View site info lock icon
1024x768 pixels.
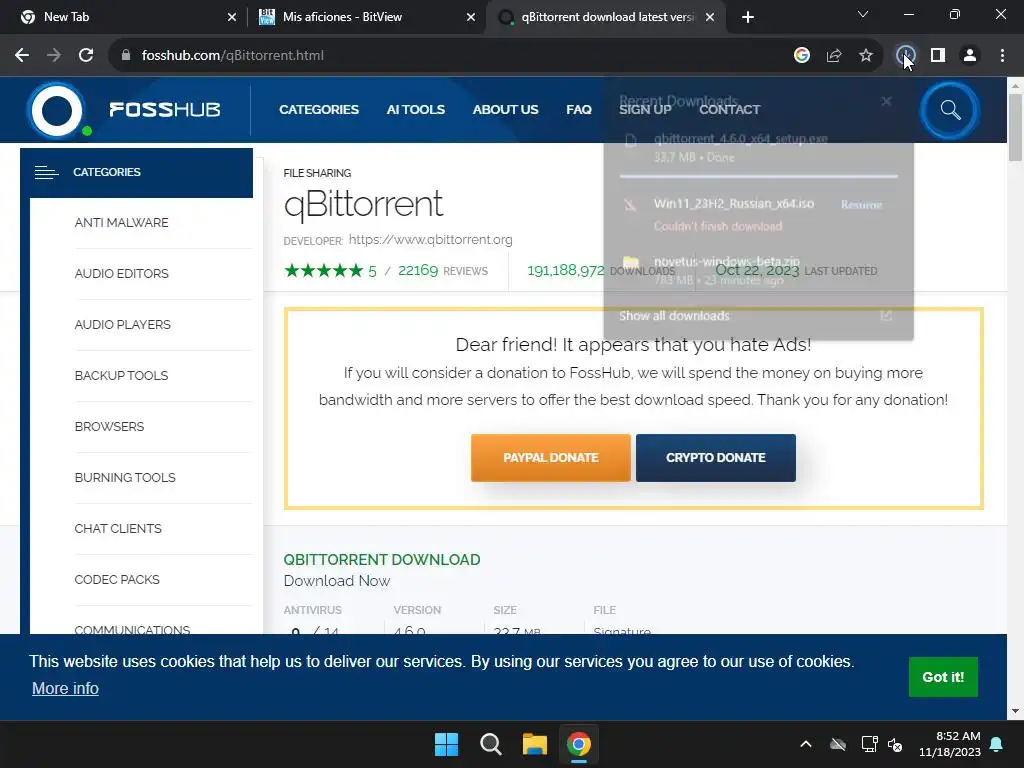pyautogui.click(x=125, y=56)
